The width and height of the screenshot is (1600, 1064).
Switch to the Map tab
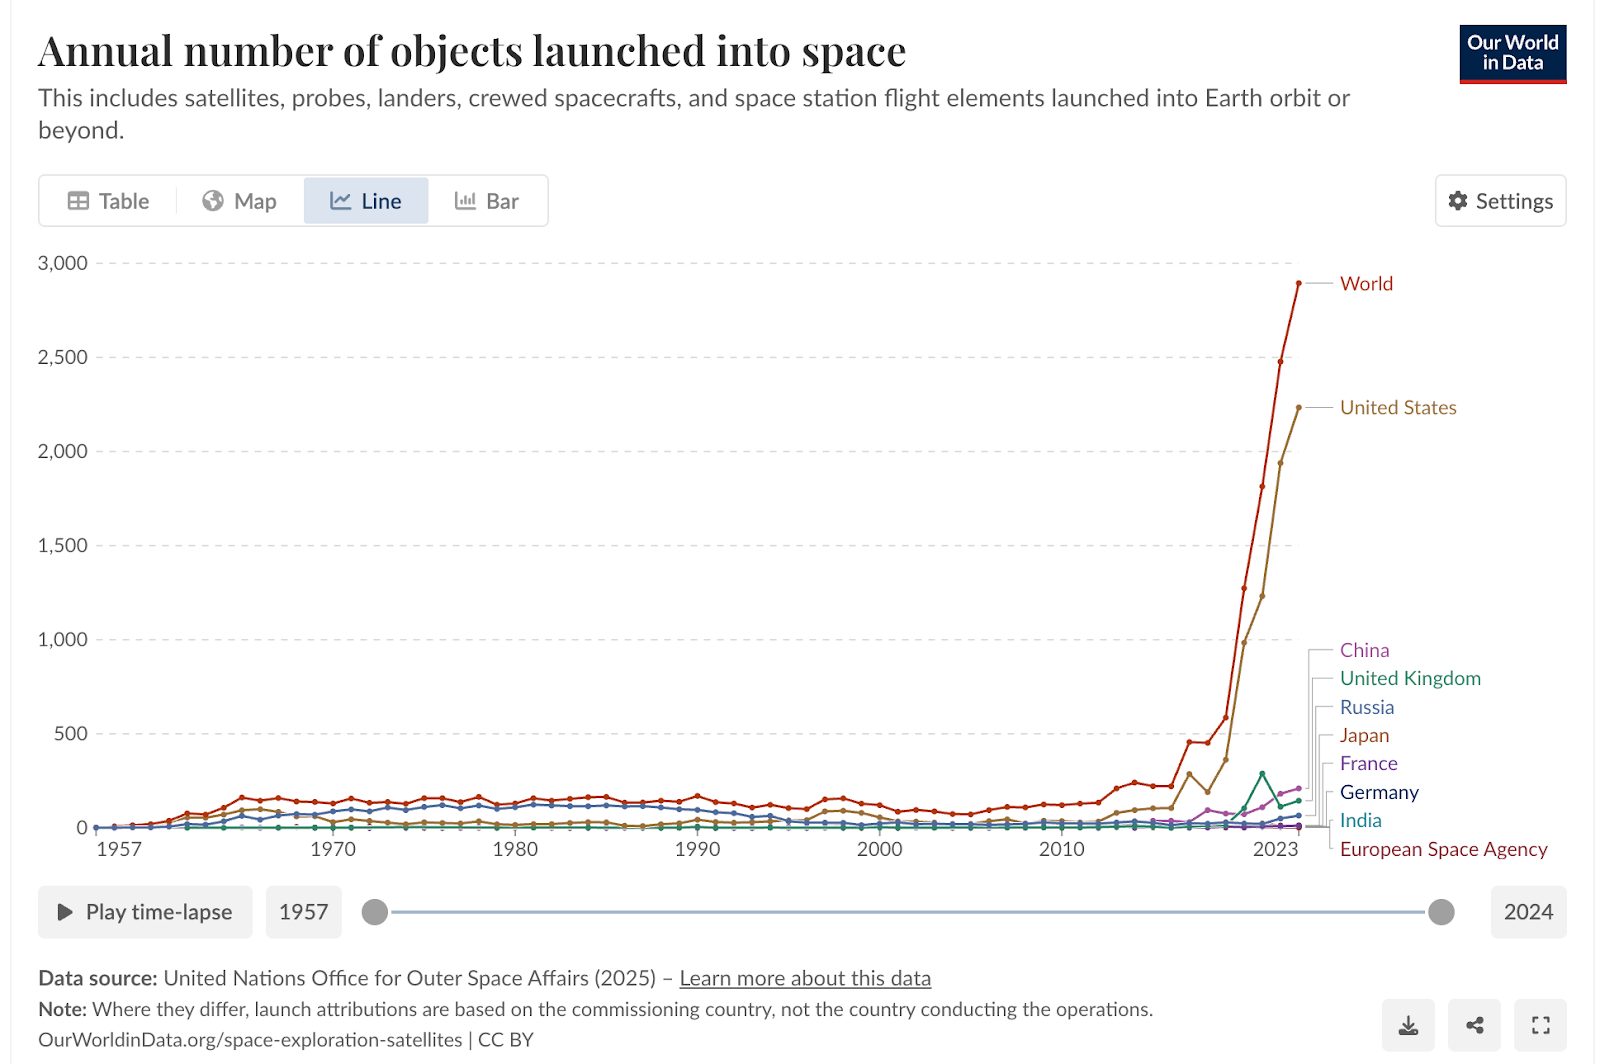coord(239,201)
